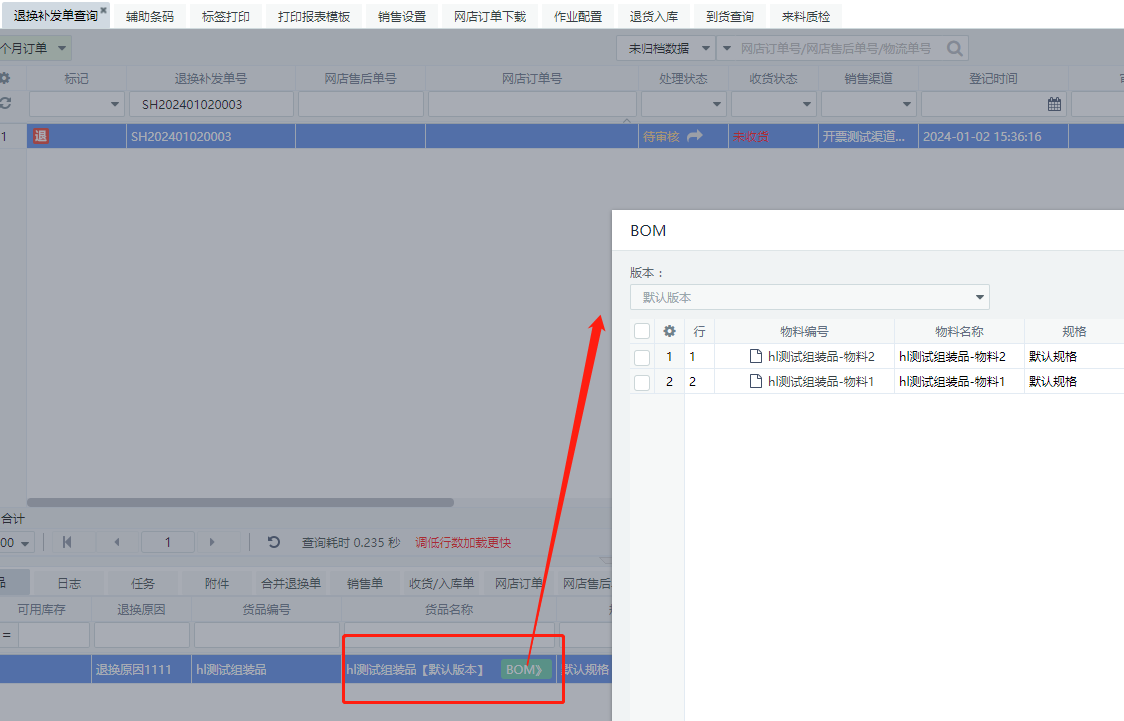Click the green BOM button
Image resolution: width=1124 pixels, height=721 pixels.
[x=525, y=669]
